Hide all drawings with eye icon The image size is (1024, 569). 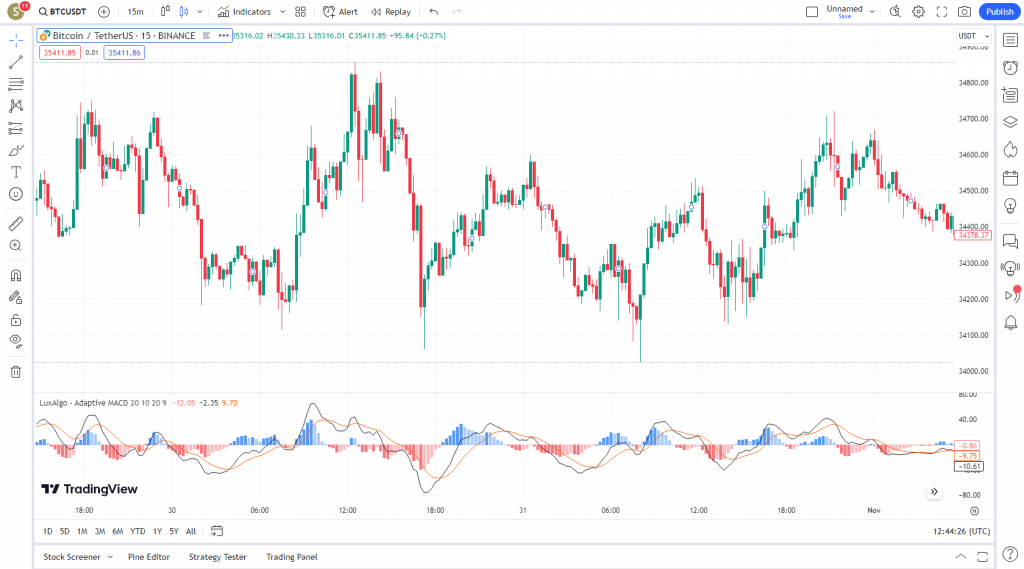[16, 341]
